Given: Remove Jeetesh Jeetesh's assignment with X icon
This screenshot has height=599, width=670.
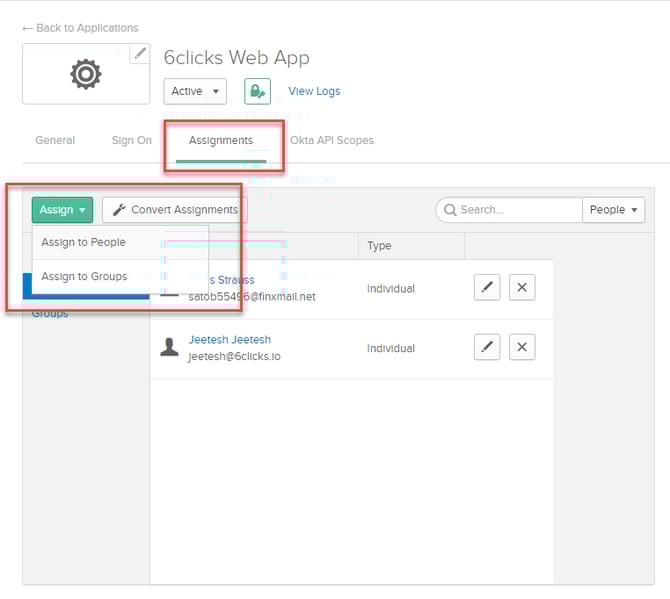Looking at the screenshot, I should pyautogui.click(x=521, y=347).
